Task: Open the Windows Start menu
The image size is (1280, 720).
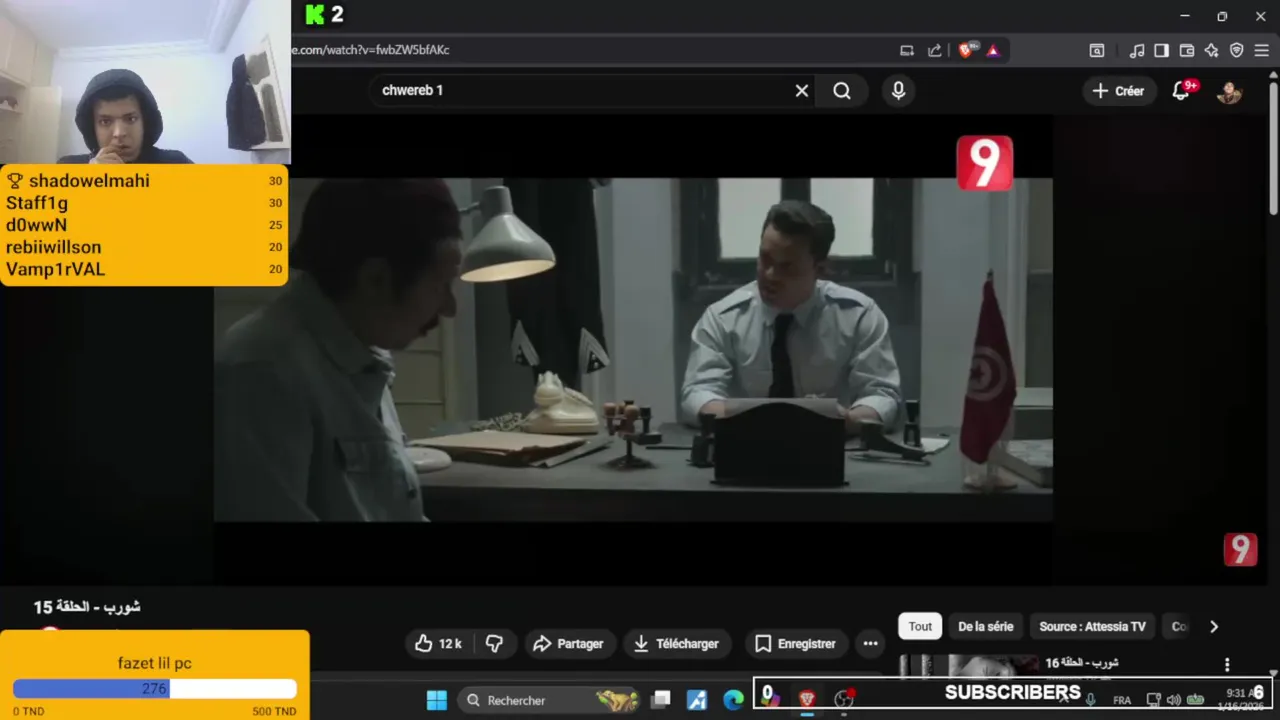Action: pyautogui.click(x=437, y=700)
